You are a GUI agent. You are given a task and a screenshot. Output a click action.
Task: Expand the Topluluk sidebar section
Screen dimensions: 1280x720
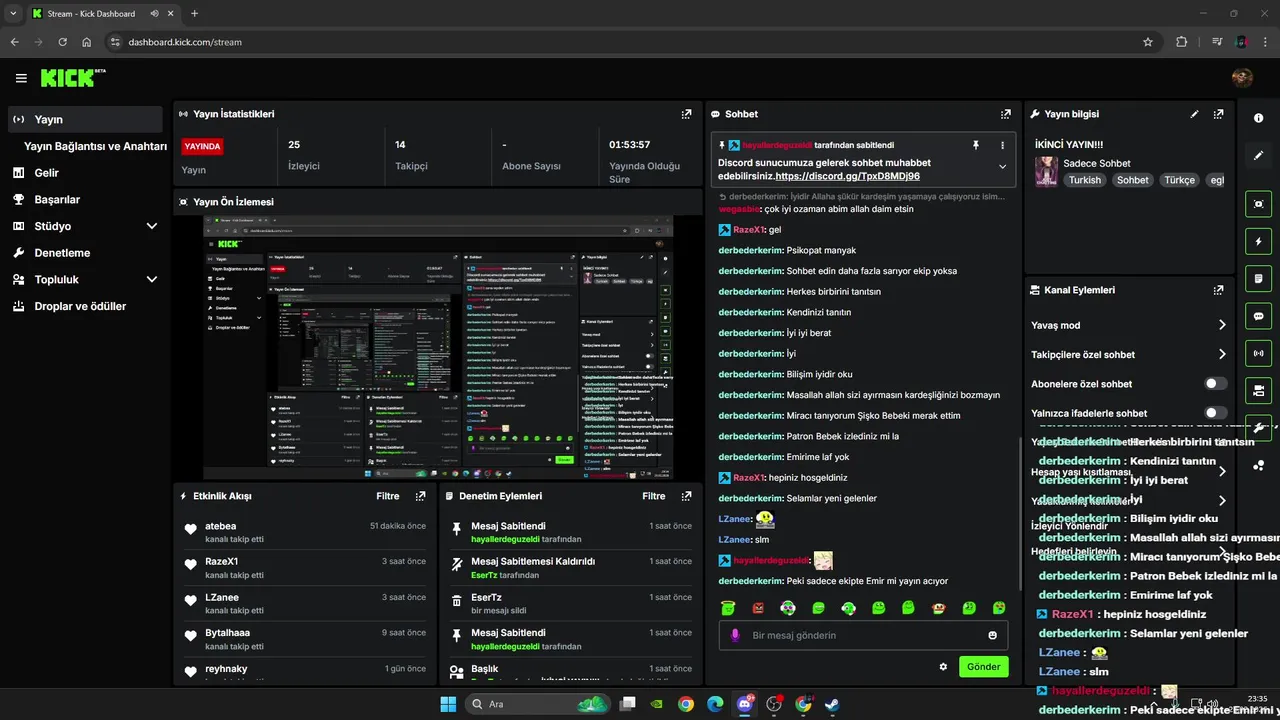tap(152, 280)
